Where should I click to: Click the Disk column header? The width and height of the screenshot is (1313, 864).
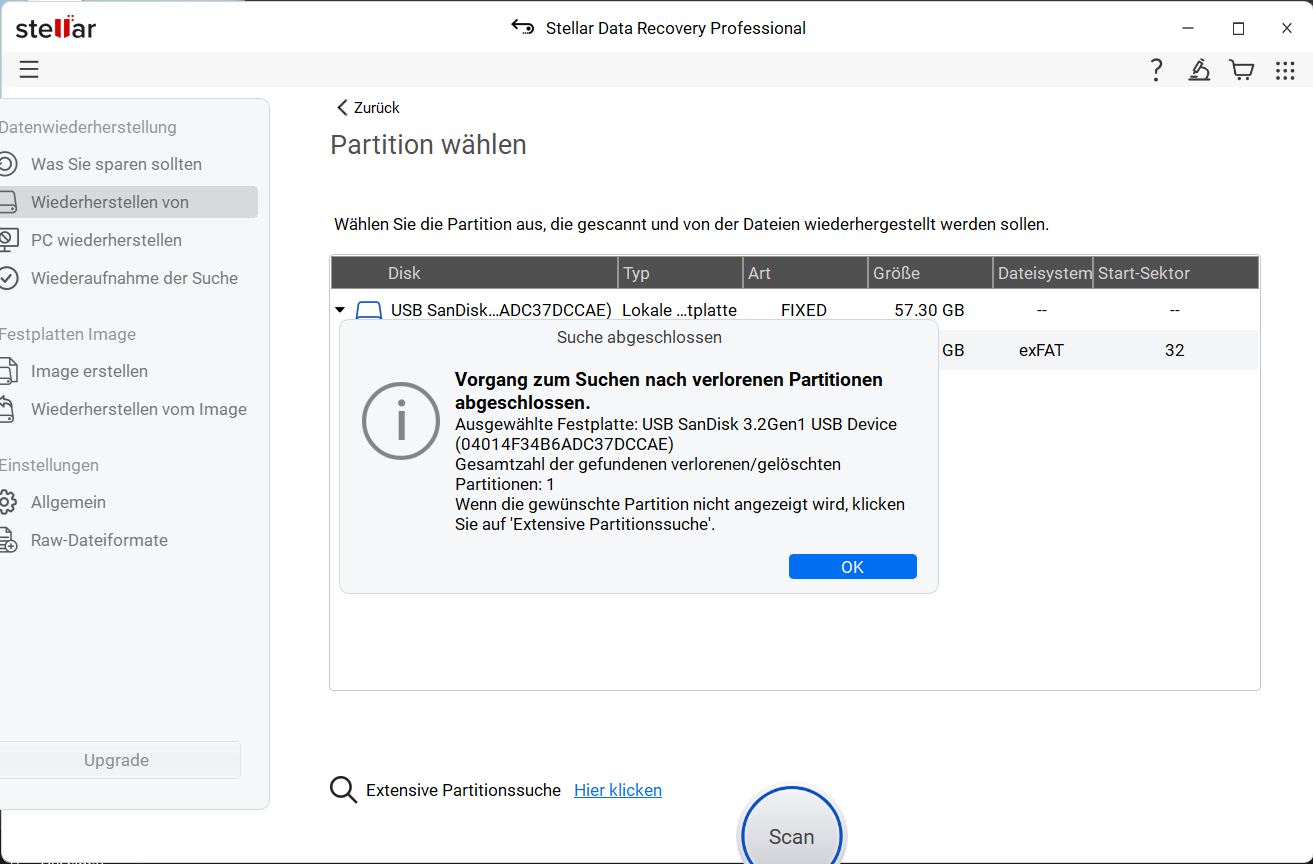474,273
